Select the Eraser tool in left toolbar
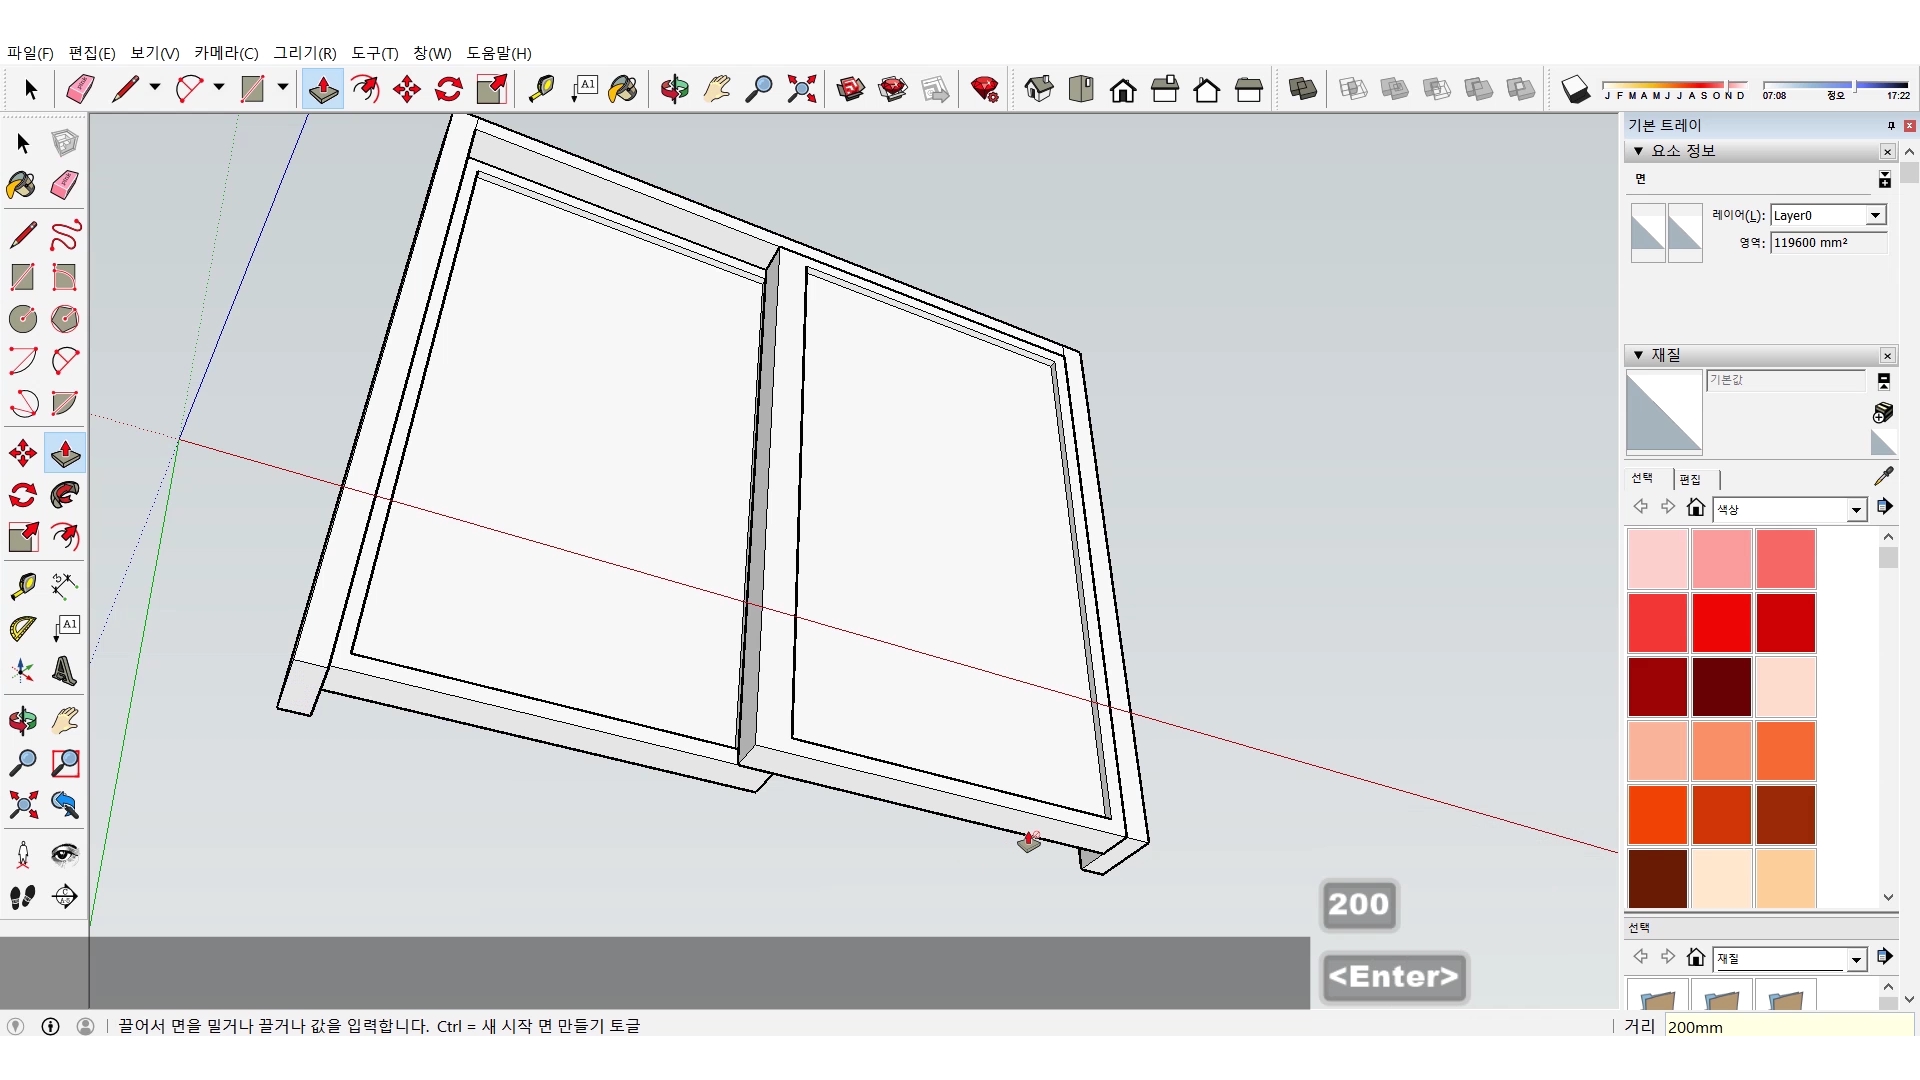 (x=65, y=185)
